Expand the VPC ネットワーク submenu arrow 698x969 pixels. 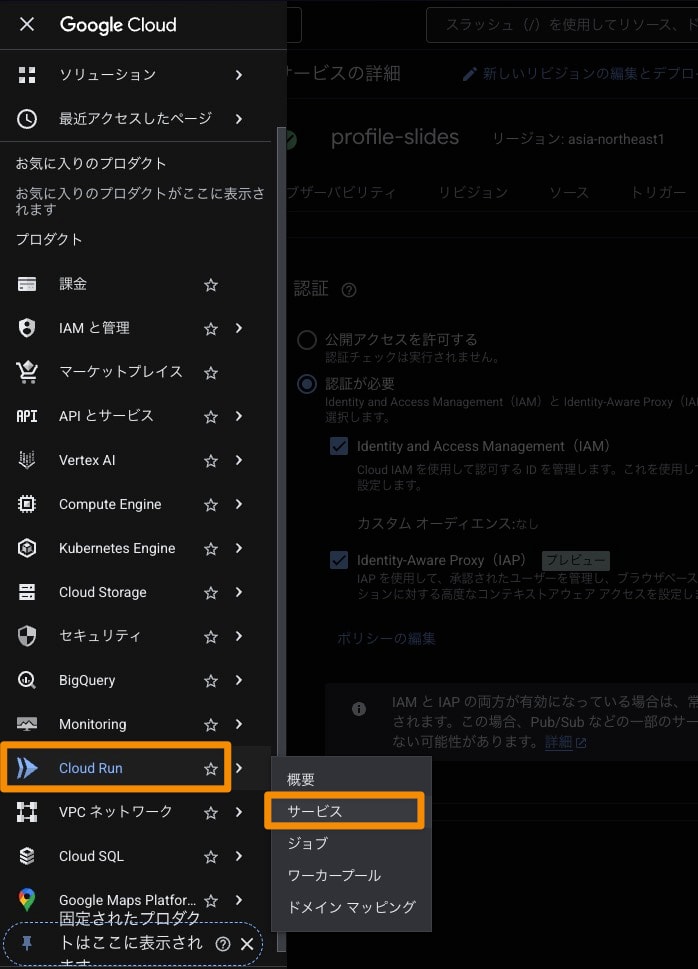pyautogui.click(x=239, y=812)
